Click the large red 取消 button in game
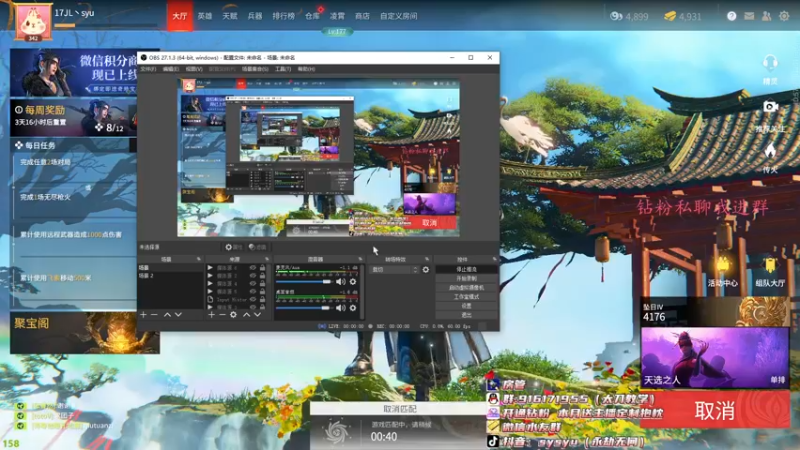Screen dimensions: 800x450 (715, 410)
